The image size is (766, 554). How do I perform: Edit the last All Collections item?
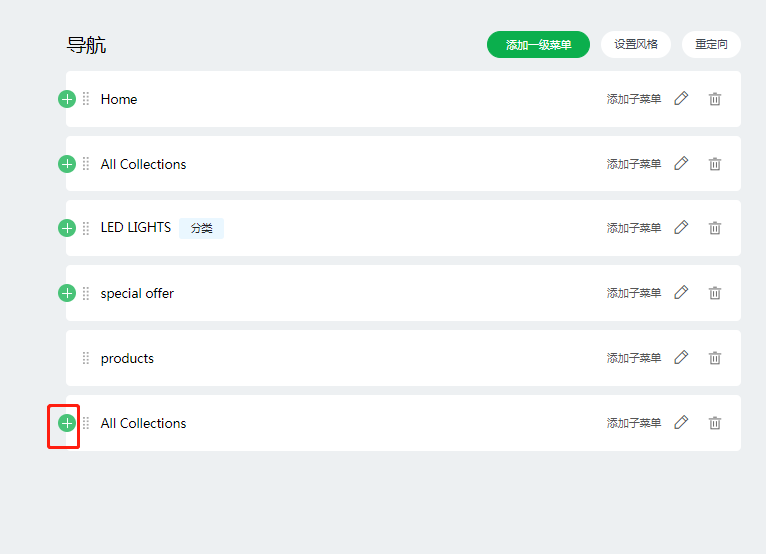tap(681, 423)
